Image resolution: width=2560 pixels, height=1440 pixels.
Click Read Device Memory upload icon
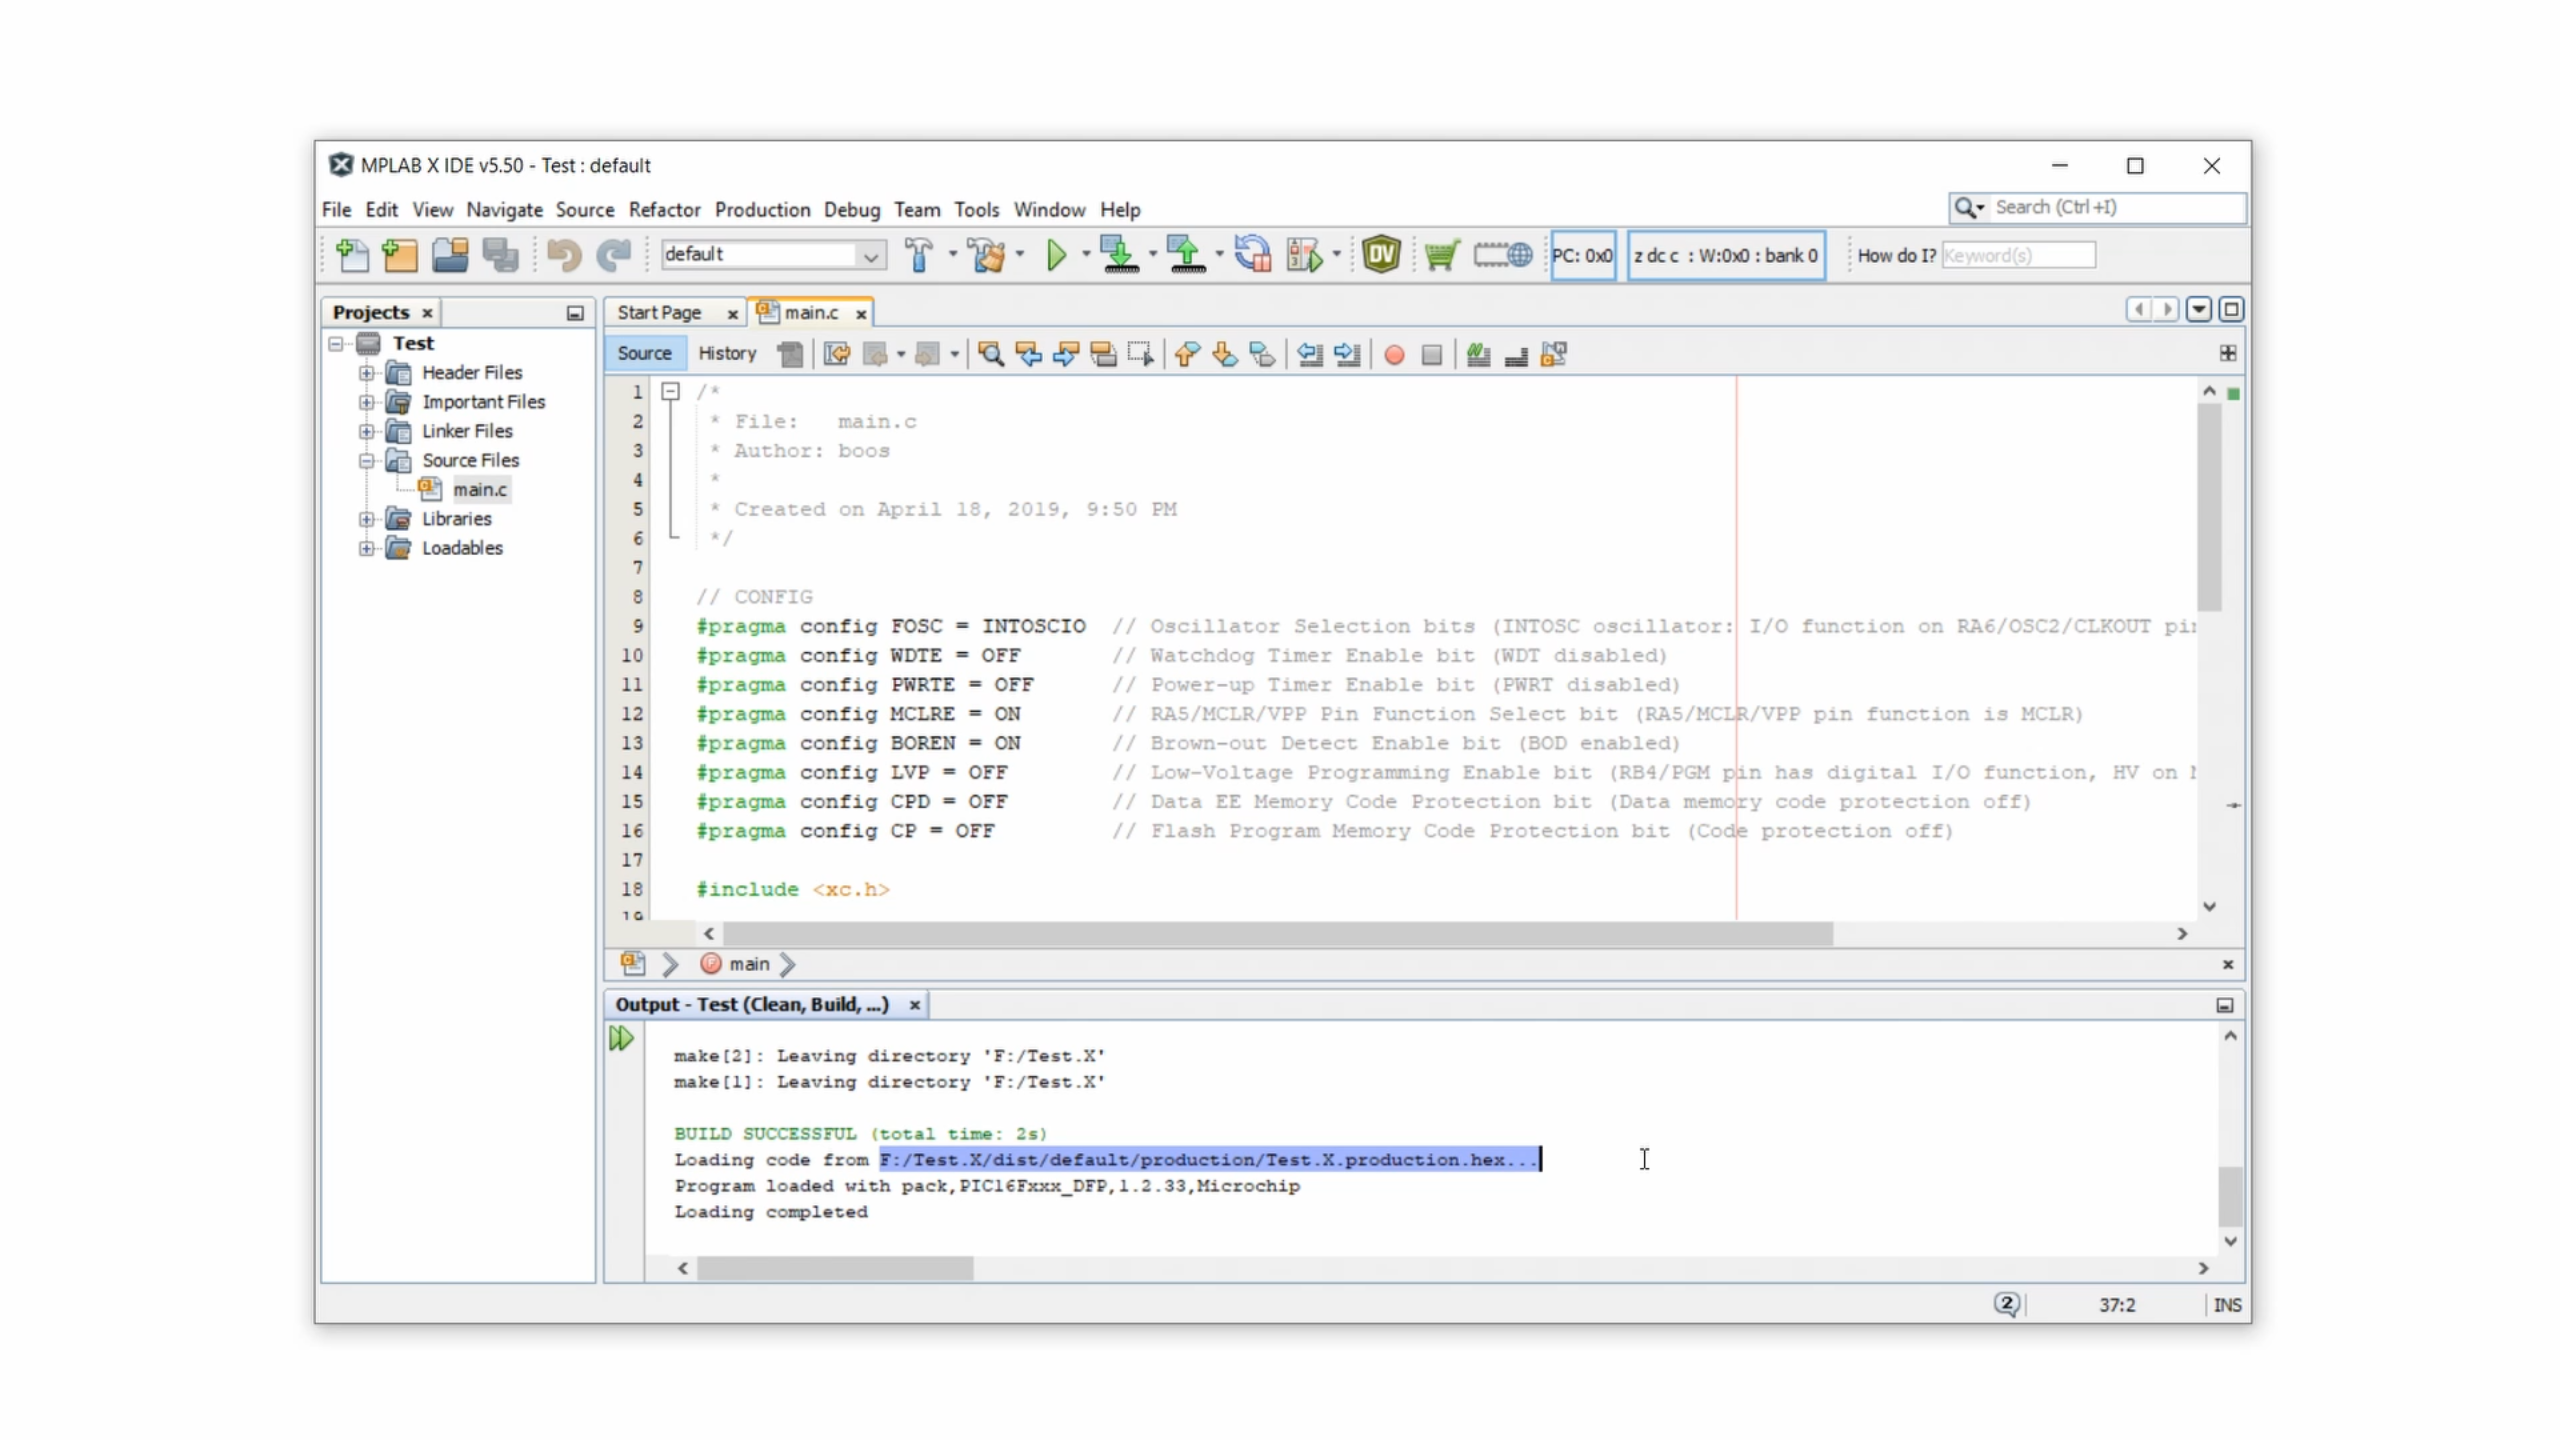point(1186,255)
